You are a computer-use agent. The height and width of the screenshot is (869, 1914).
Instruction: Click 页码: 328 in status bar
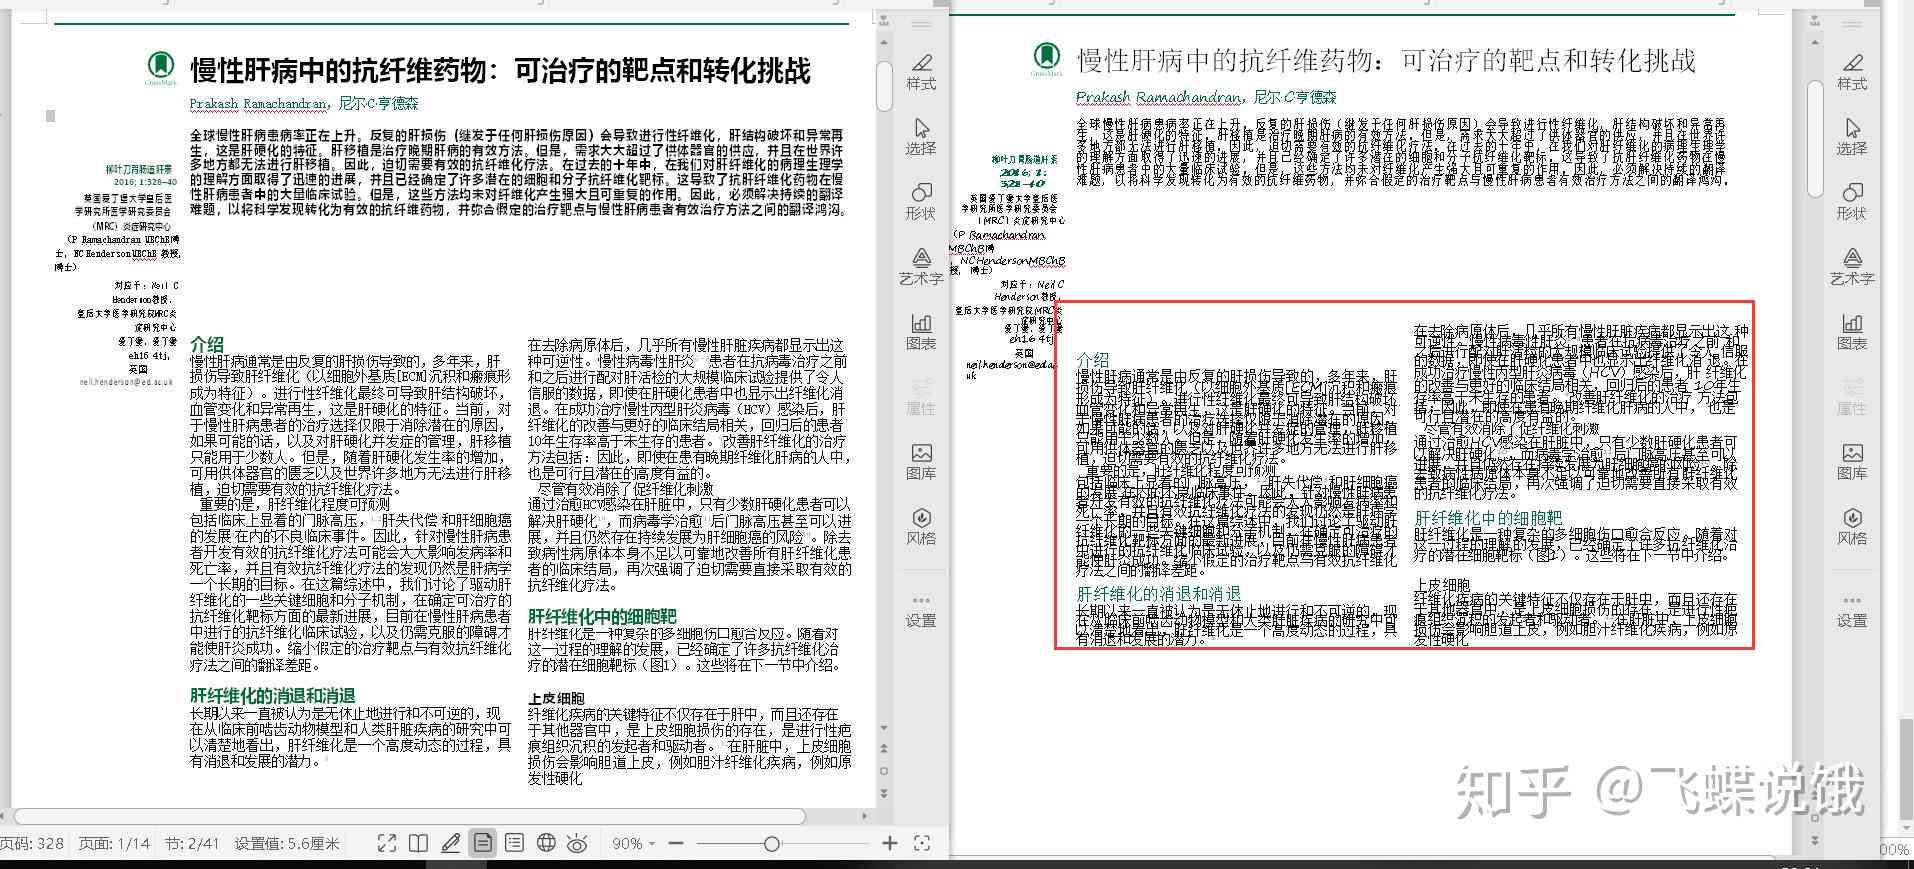pos(32,844)
